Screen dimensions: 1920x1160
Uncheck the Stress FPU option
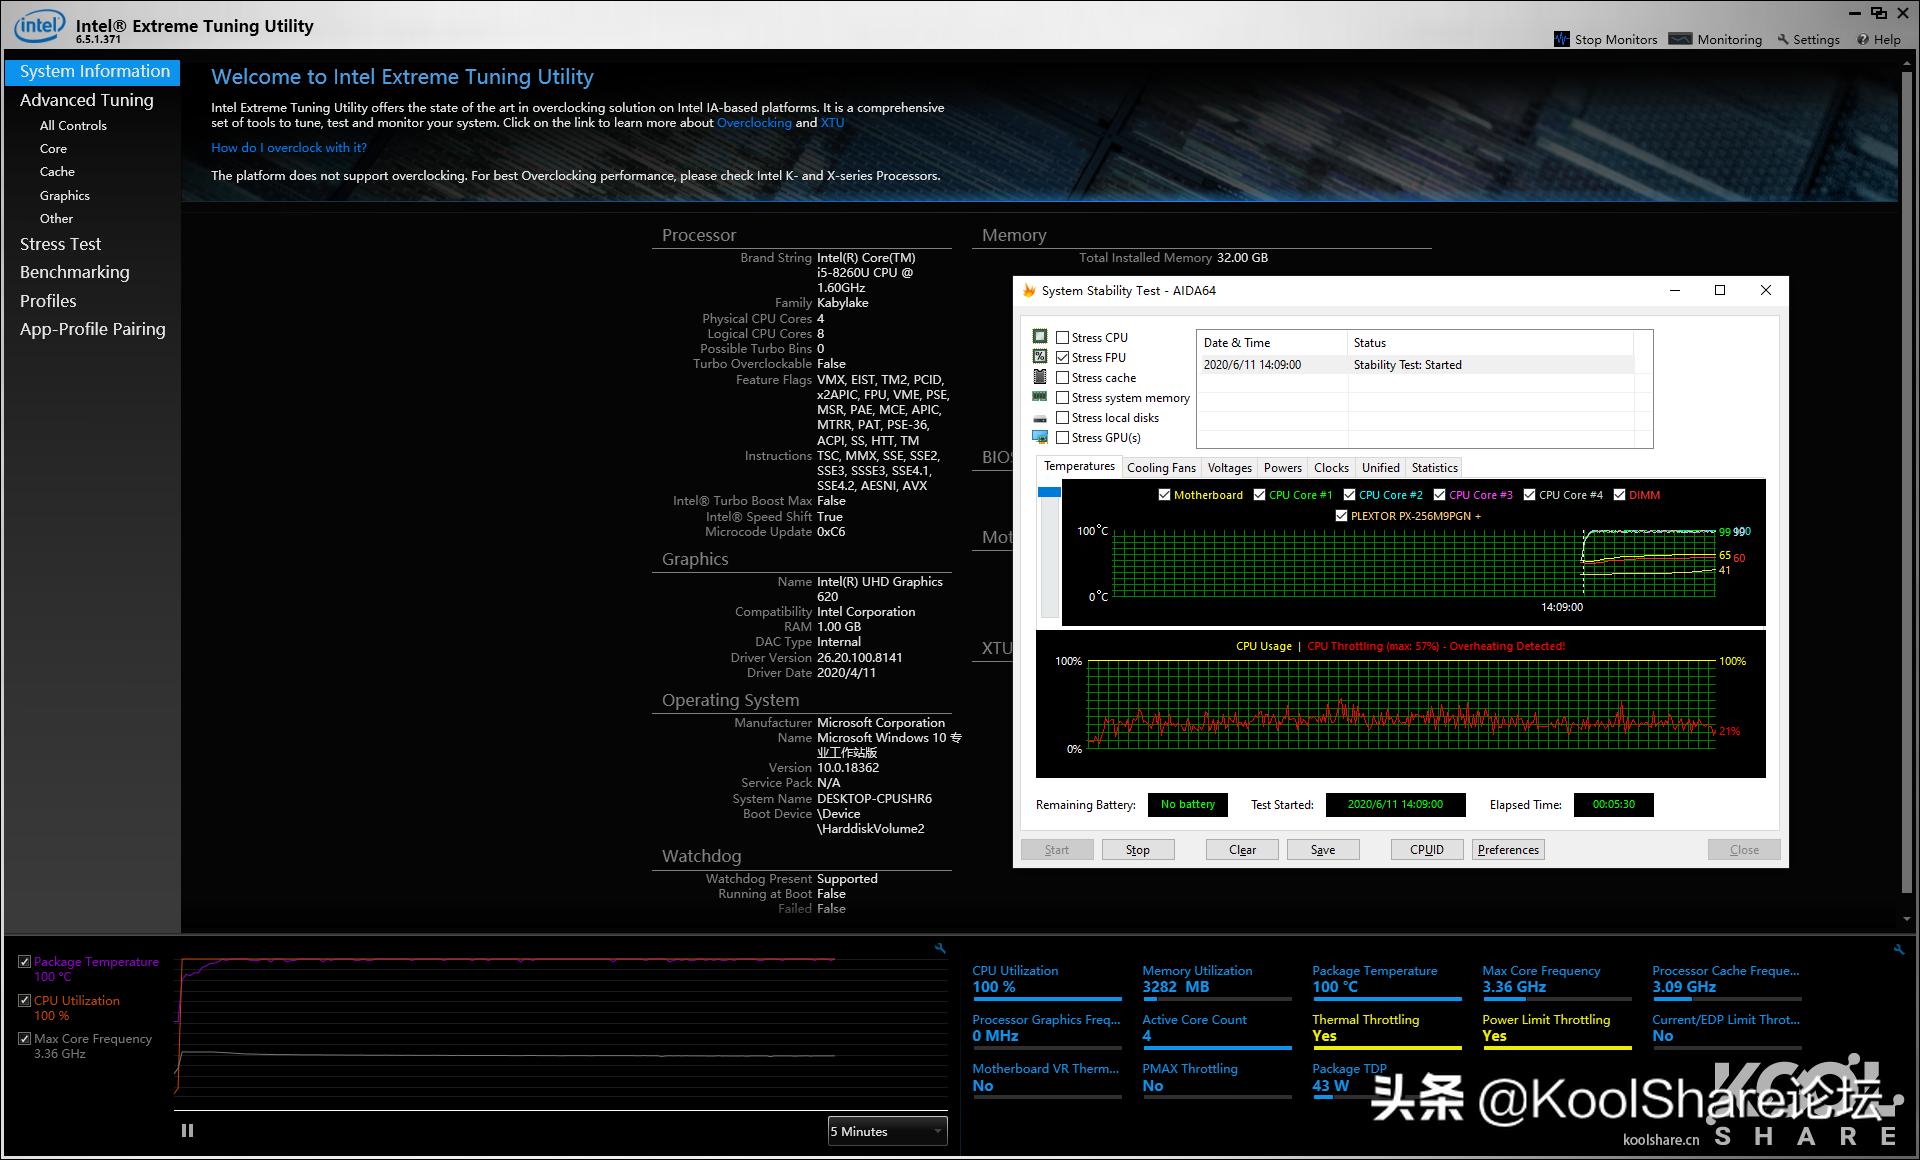(1063, 357)
